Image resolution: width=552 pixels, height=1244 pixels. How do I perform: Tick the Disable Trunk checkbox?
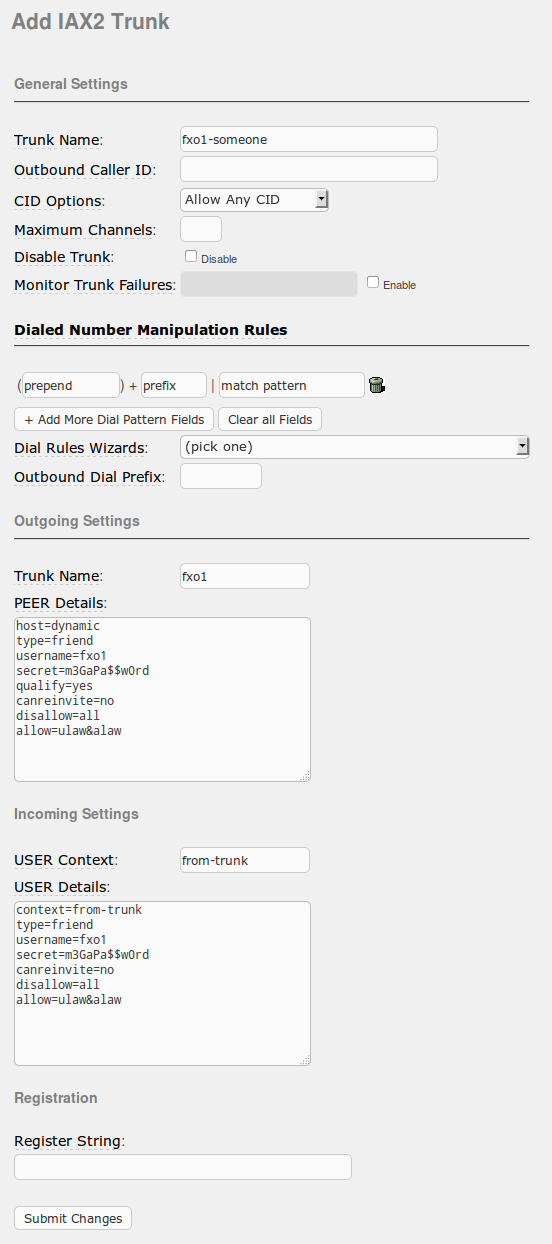pyautogui.click(x=191, y=256)
